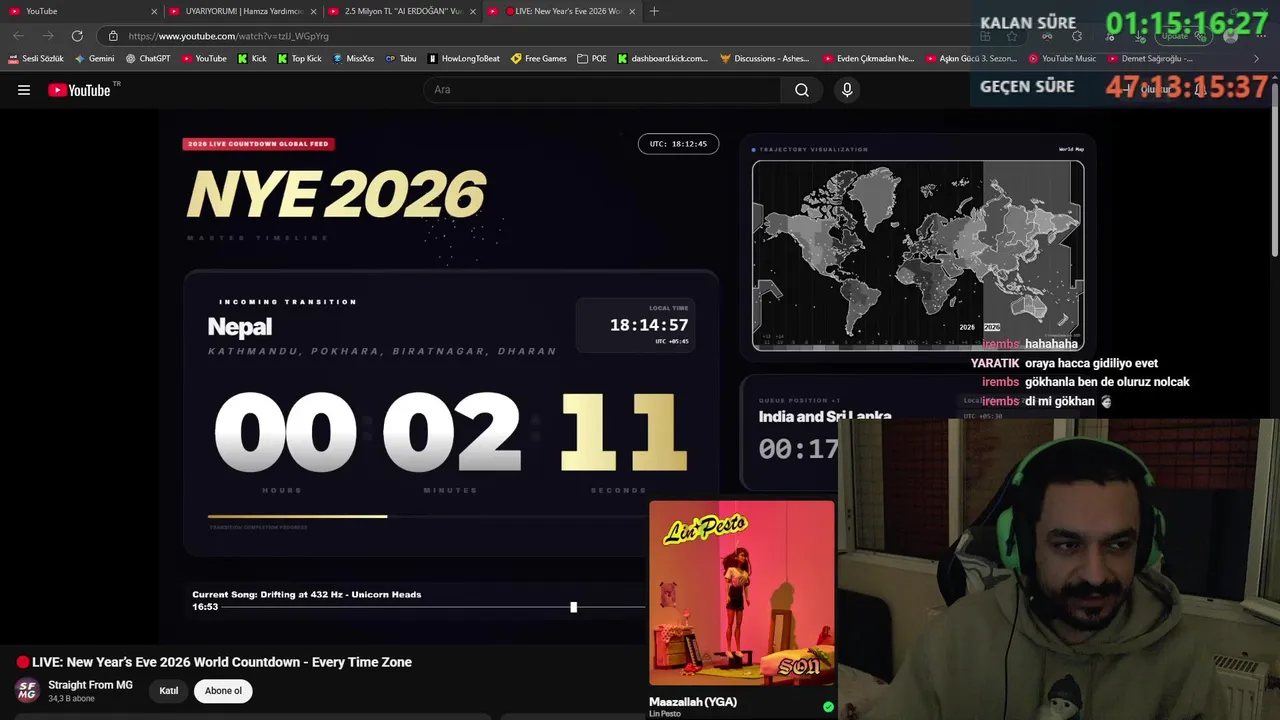Click the UTC: 18:12:45 clock badge
The width and height of the screenshot is (1280, 720).
point(678,144)
